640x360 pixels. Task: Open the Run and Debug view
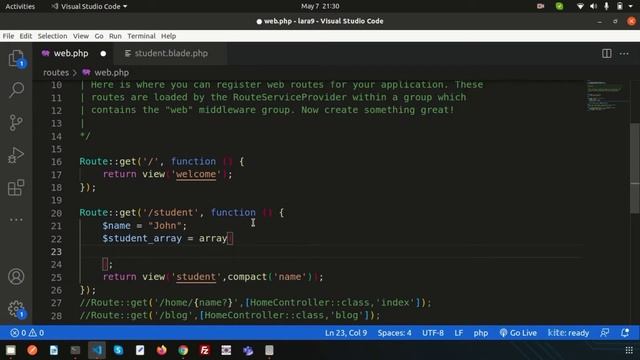(x=16, y=155)
